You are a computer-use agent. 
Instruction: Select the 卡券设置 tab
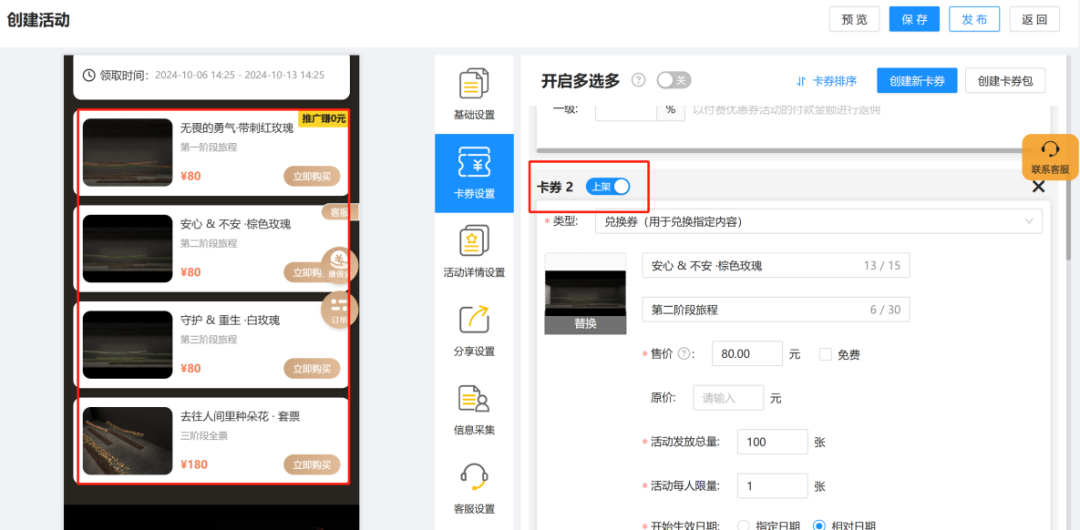pyautogui.click(x=473, y=173)
